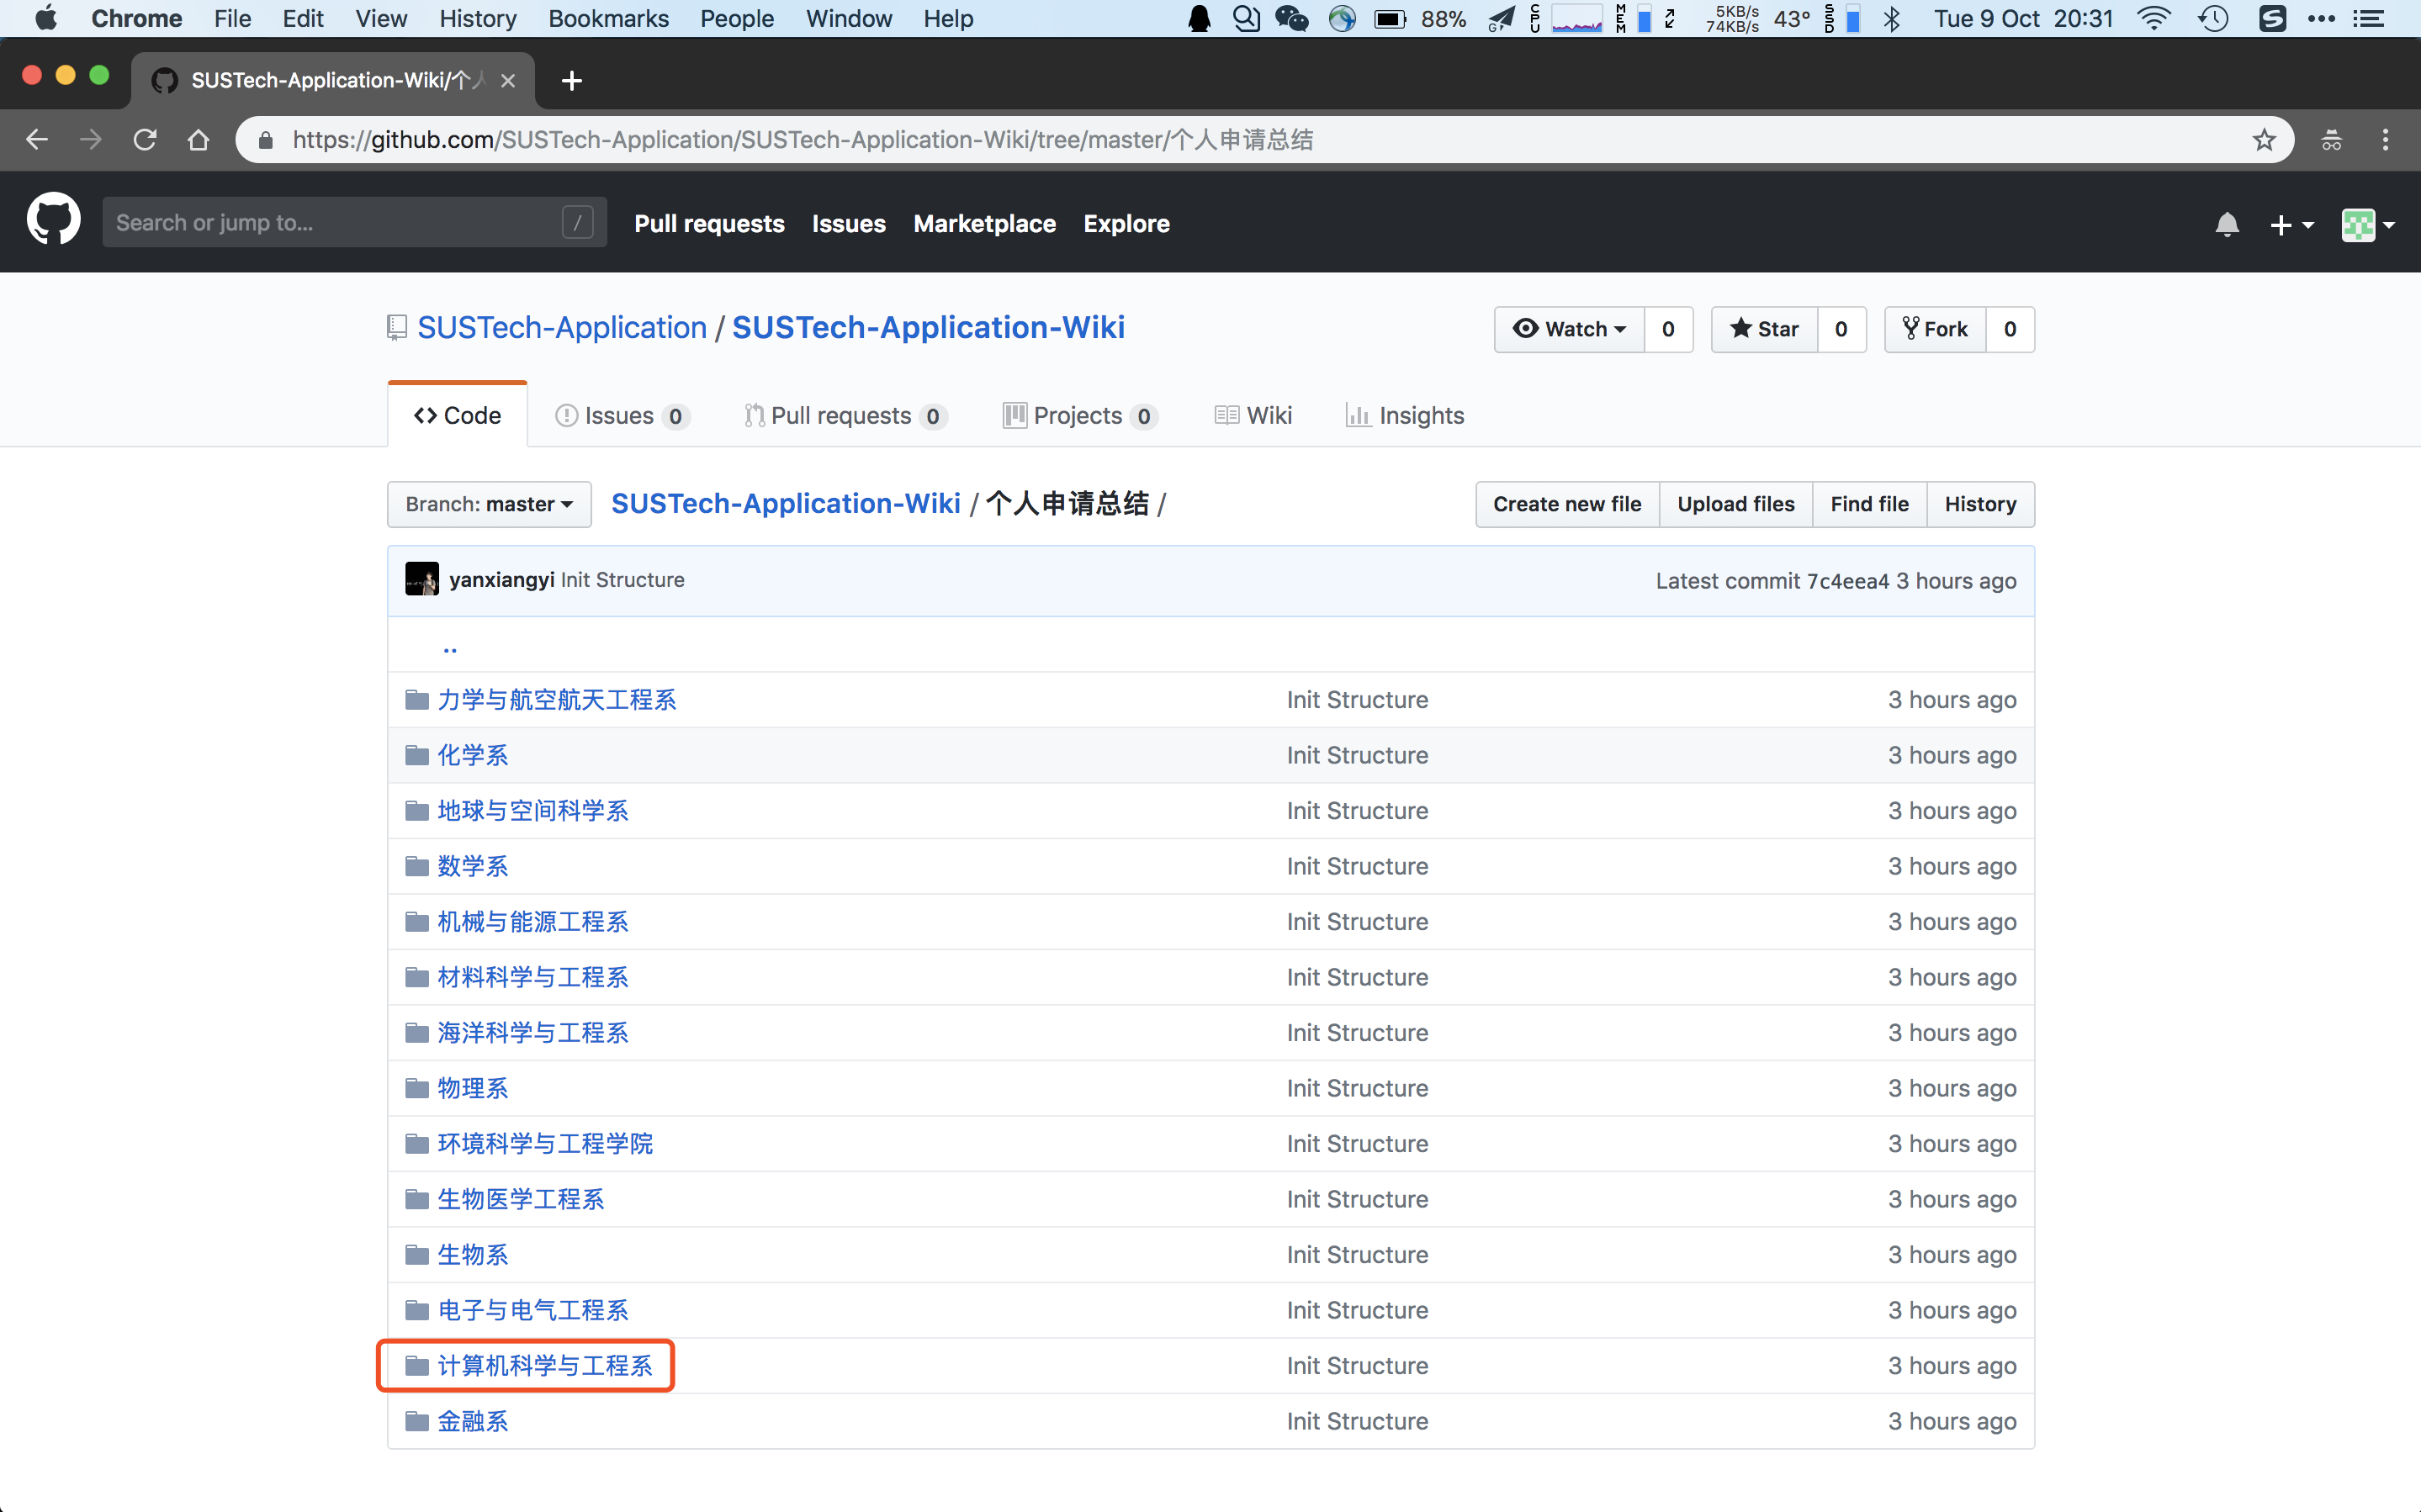The image size is (2421, 1512).
Task: Open the SUSTech-Application owner link
Action: click(x=562, y=328)
